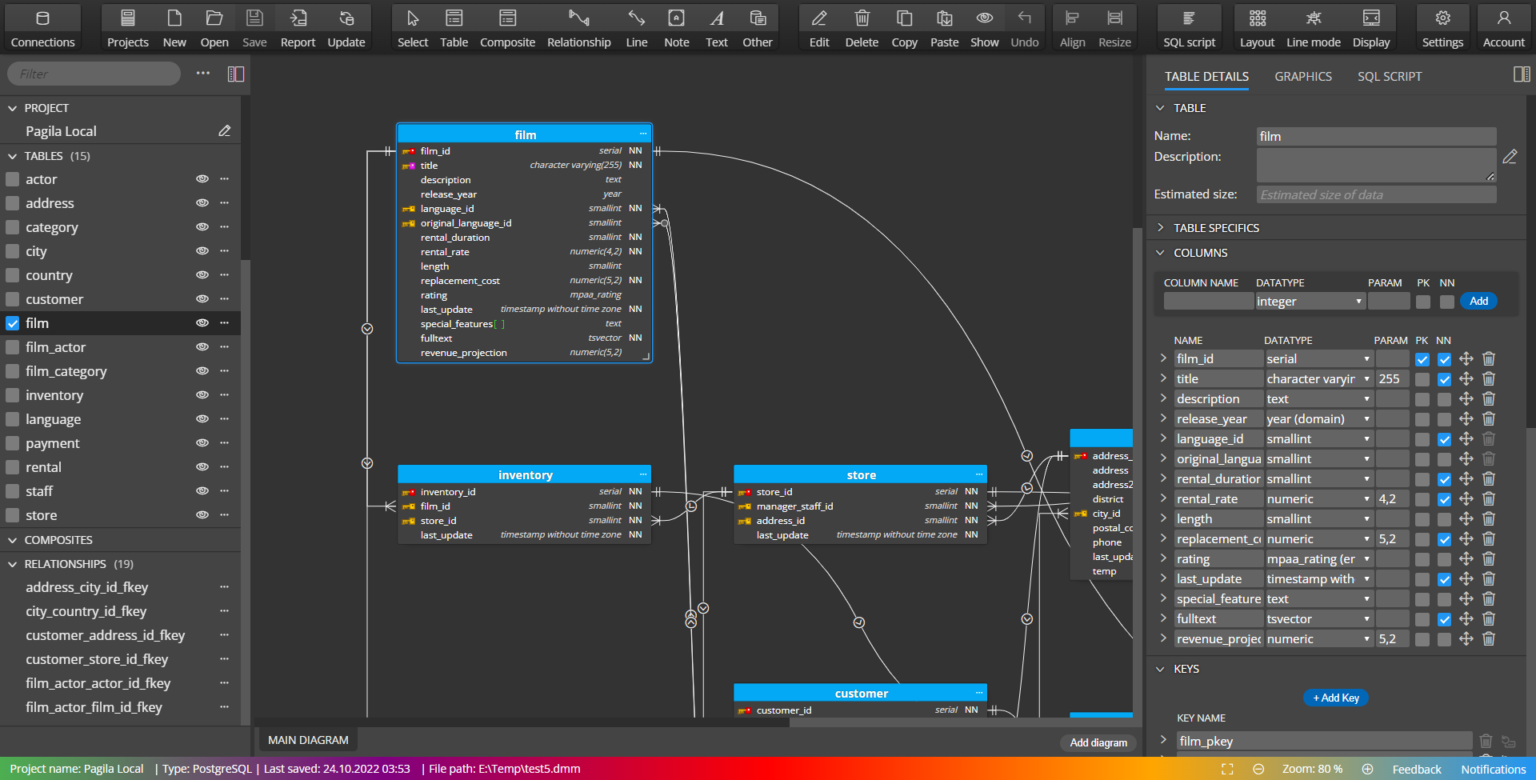Viewport: 1536px width, 780px height.
Task: Toggle visibility of the actor table
Action: 202,179
